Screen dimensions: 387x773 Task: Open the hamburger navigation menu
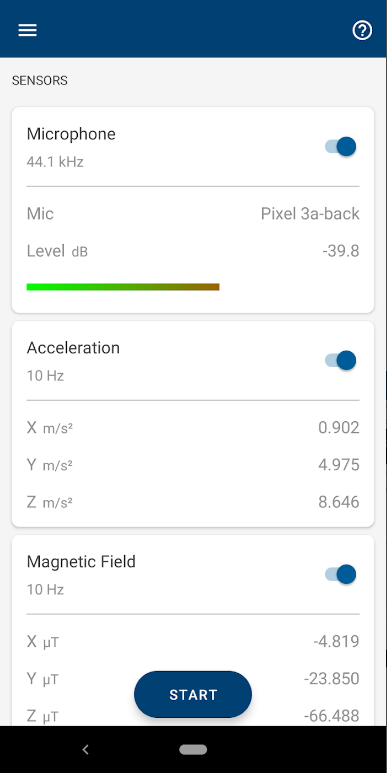coord(28,30)
